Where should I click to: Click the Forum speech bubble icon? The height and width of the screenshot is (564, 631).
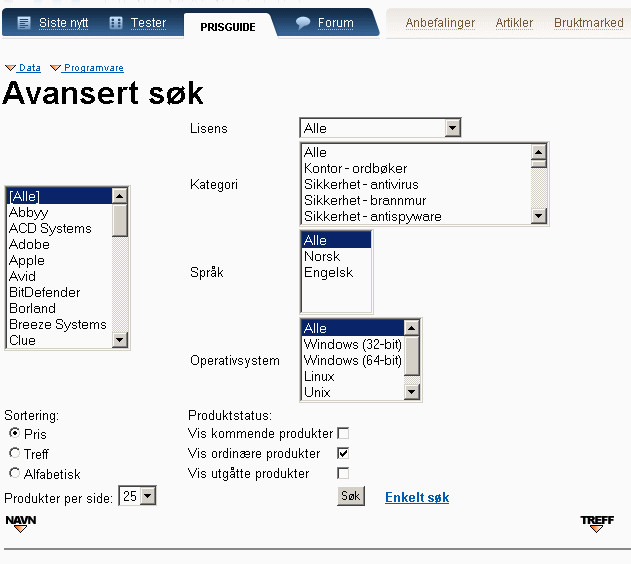click(x=303, y=23)
